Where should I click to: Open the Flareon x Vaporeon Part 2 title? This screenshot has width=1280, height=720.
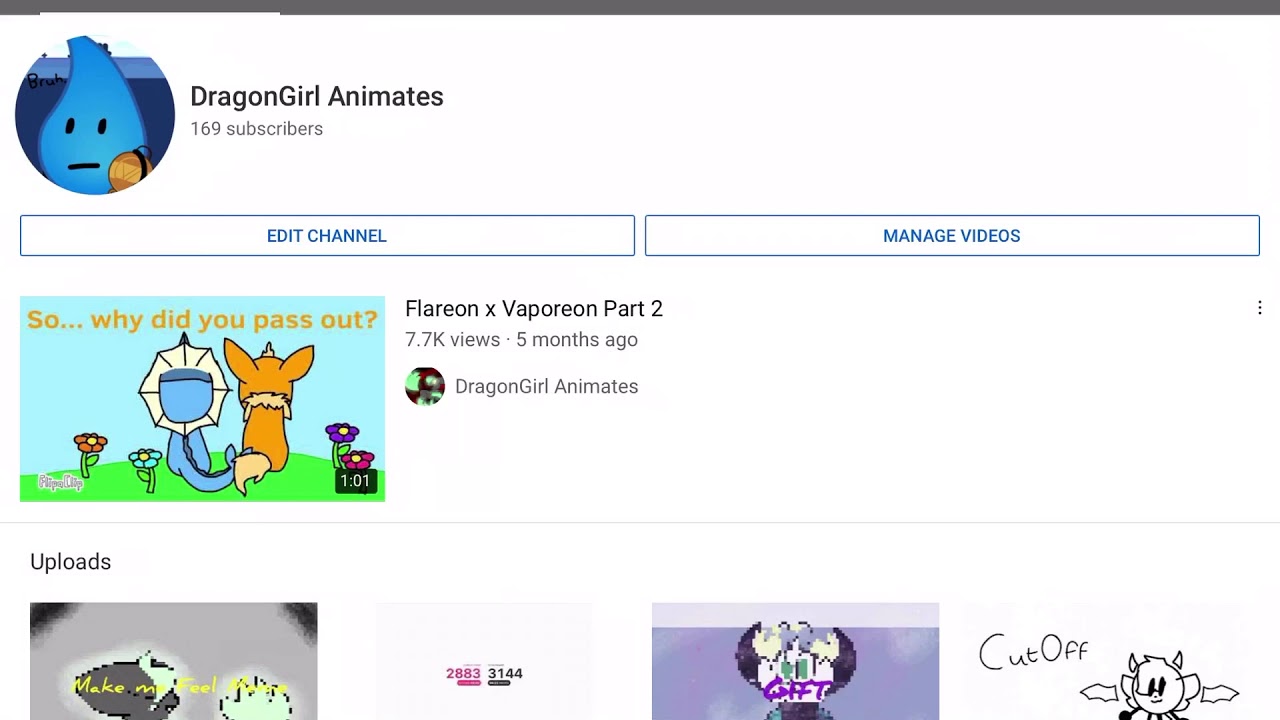[x=534, y=309]
